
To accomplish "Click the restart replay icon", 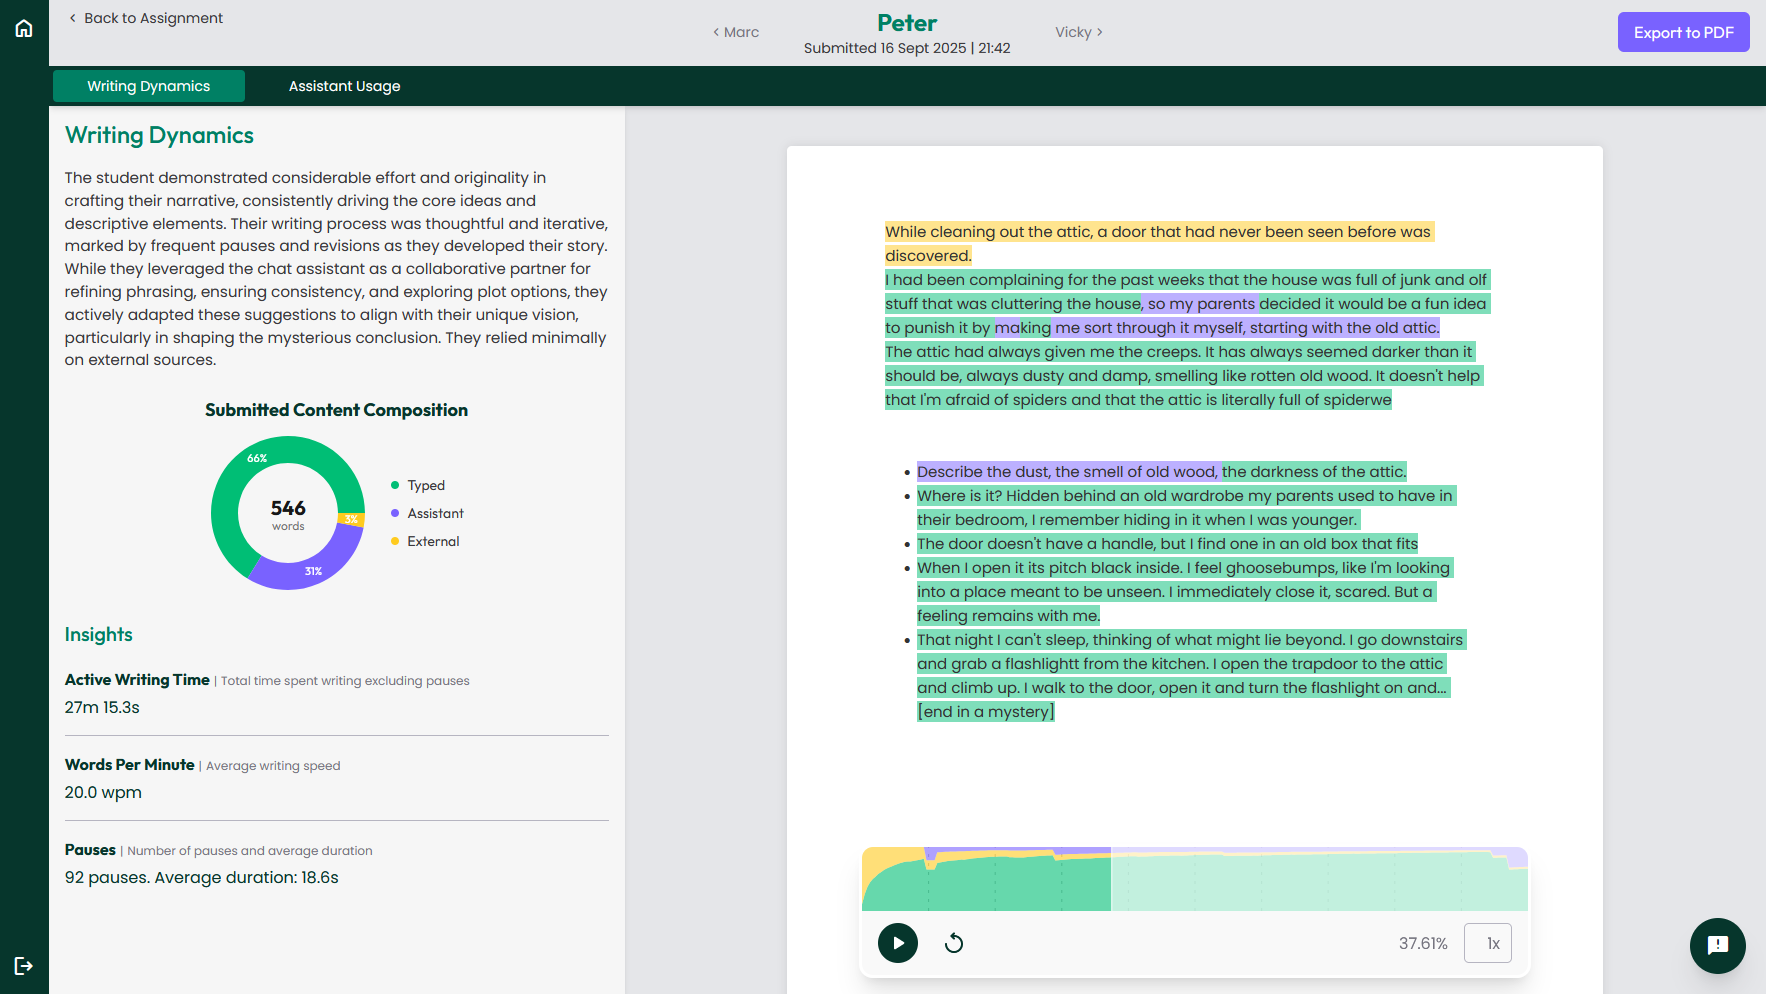I will coord(954,943).
